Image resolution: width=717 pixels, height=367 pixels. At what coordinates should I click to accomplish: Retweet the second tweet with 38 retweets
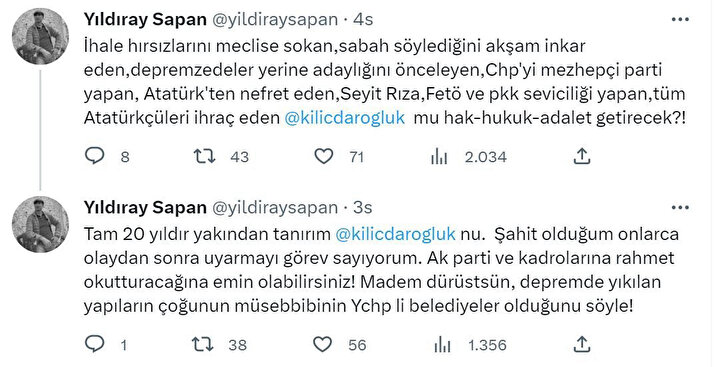pyautogui.click(x=203, y=344)
